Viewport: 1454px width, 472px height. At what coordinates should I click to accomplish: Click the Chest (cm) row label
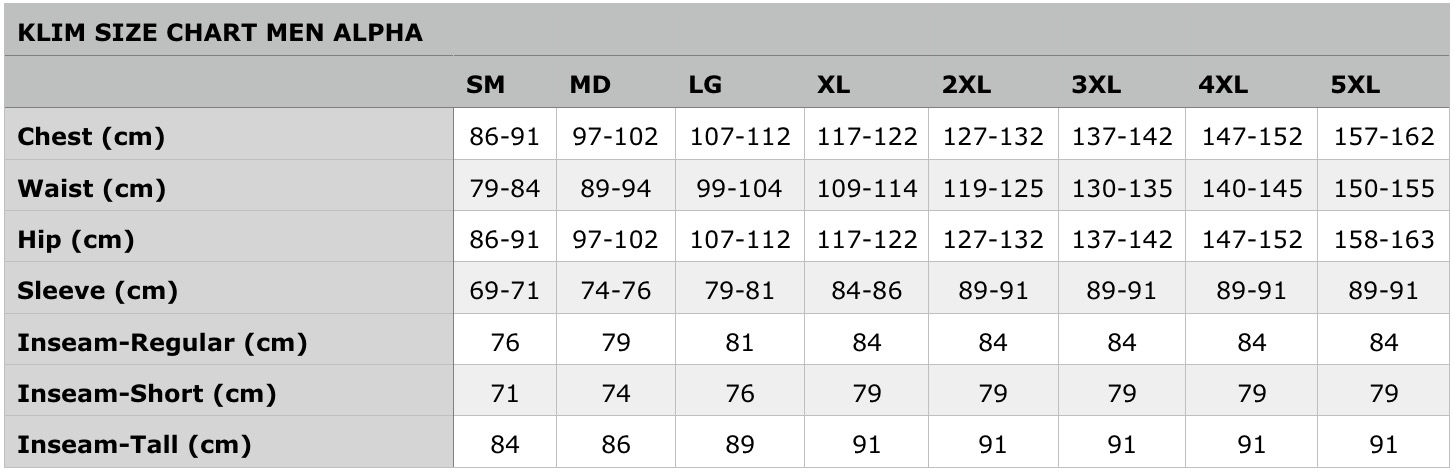91,137
